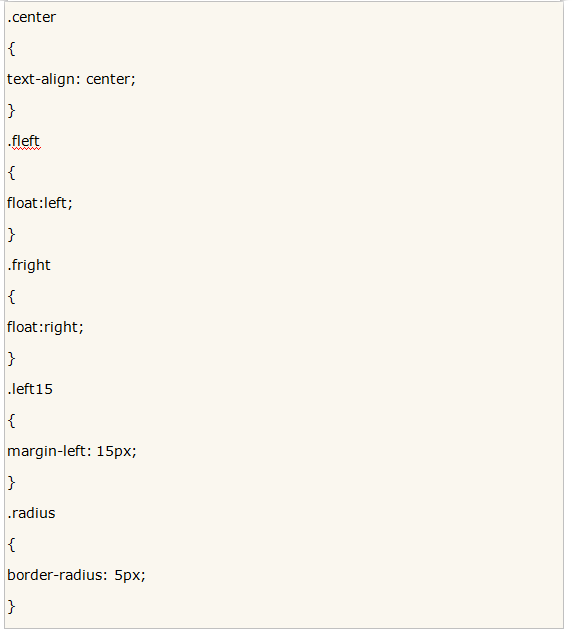Click opening brace below .fleft
The image size is (572, 632).
[12, 173]
